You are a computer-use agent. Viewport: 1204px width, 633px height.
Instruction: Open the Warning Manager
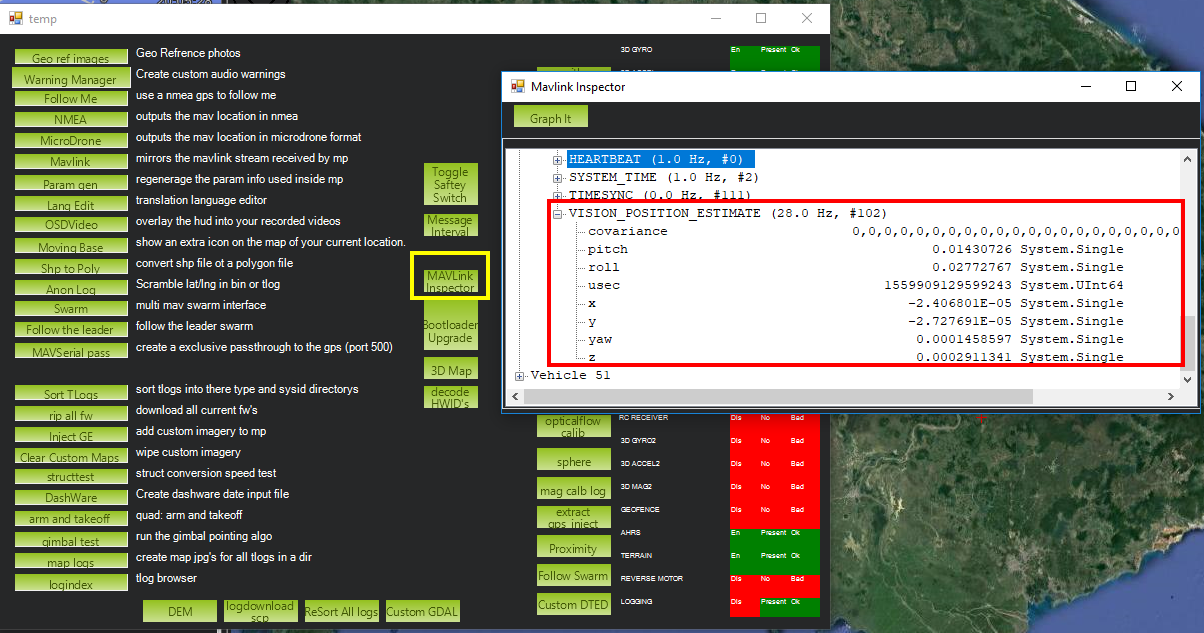point(71,77)
